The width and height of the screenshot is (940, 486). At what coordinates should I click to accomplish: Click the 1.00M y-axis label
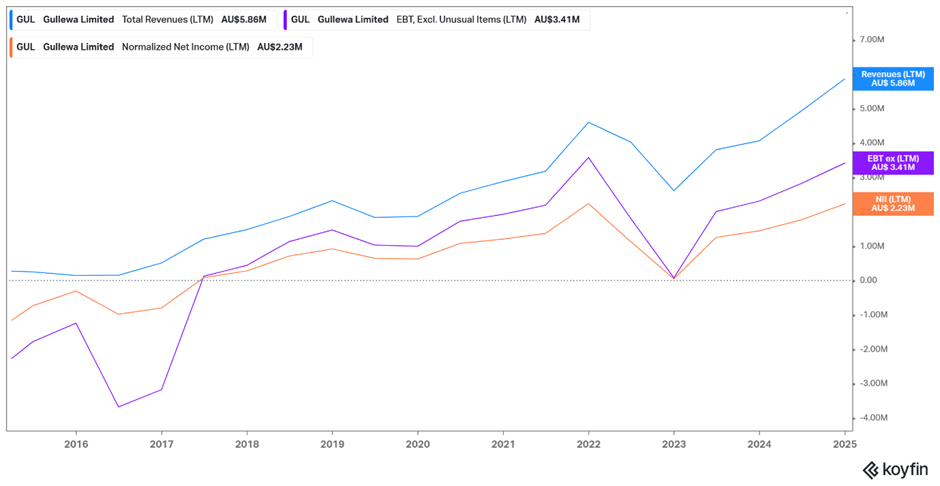872,246
